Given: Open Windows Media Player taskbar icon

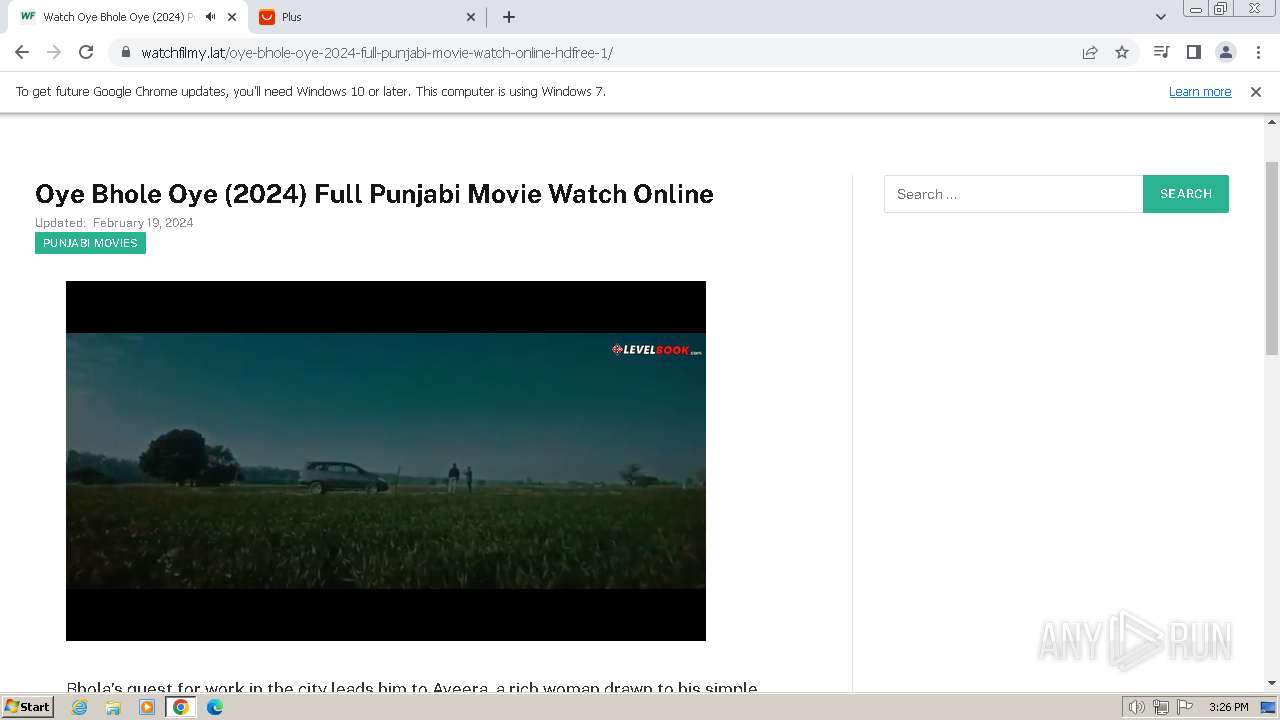Looking at the screenshot, I should tap(147, 707).
